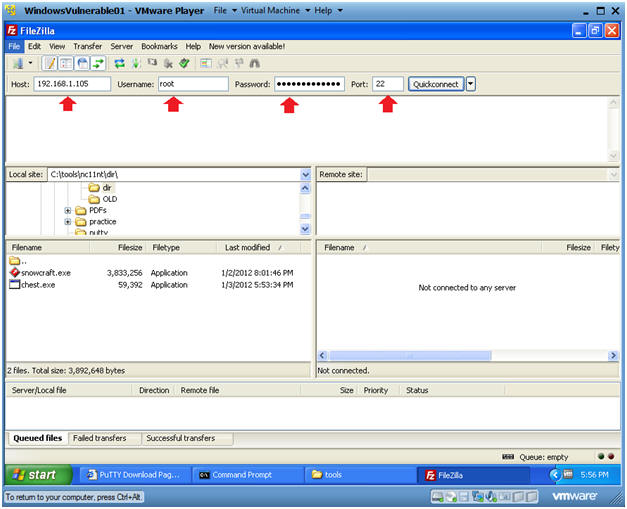Open the Transfer menu
The image size is (627, 509).
pyautogui.click(x=88, y=46)
